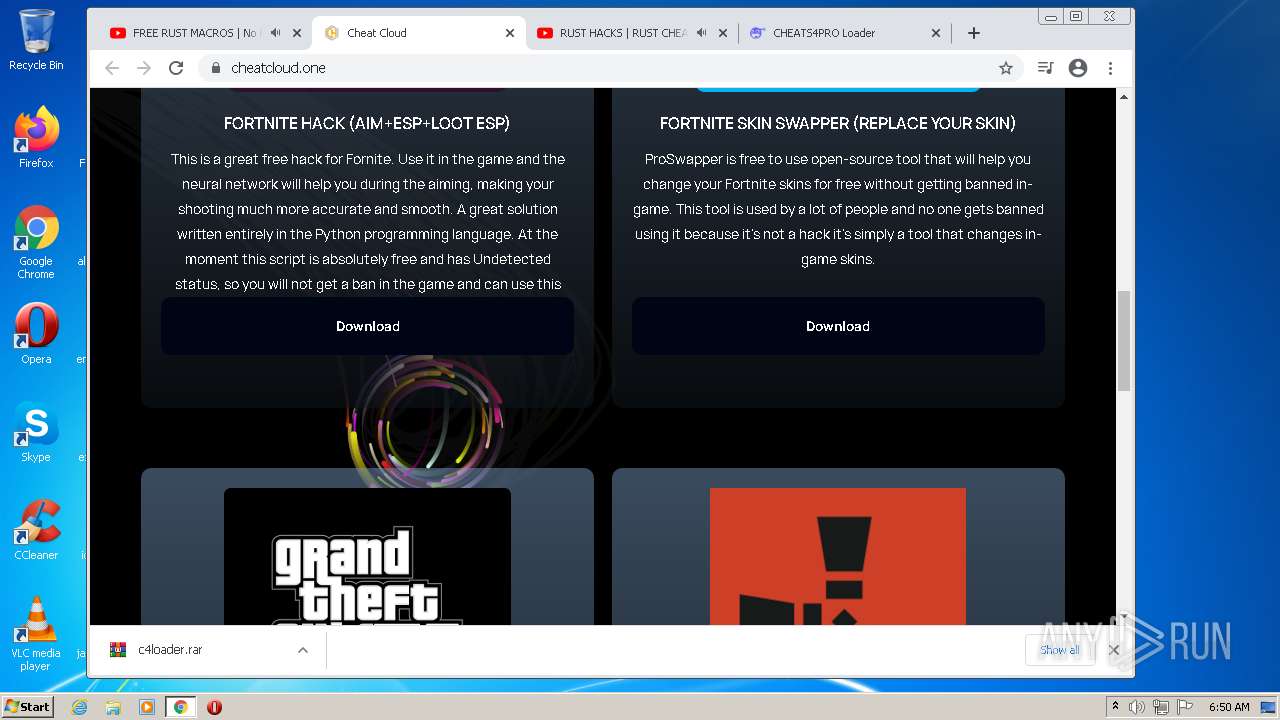This screenshot has width=1280, height=720.
Task: Open Chrome three-dot menu
Action: (x=1110, y=68)
